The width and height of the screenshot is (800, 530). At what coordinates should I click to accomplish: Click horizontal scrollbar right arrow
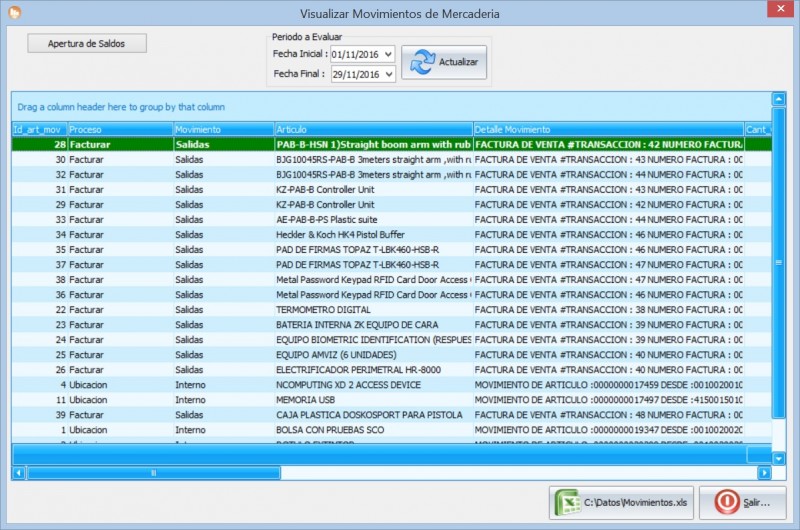[x=765, y=472]
